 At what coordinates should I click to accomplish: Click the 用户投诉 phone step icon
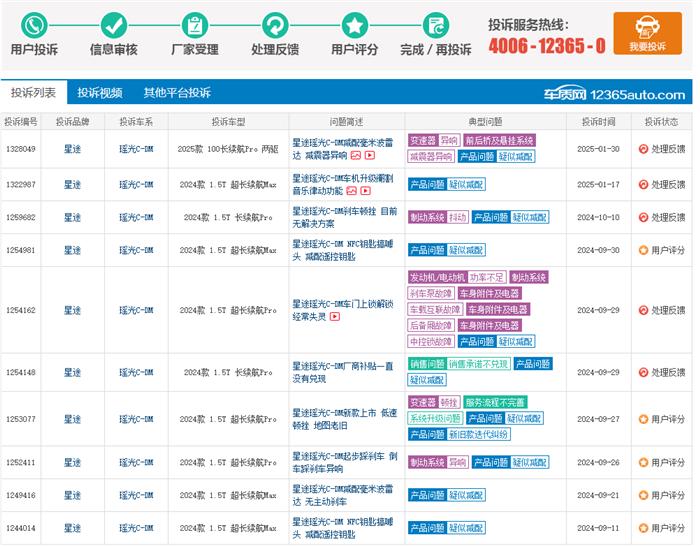tap(34, 25)
